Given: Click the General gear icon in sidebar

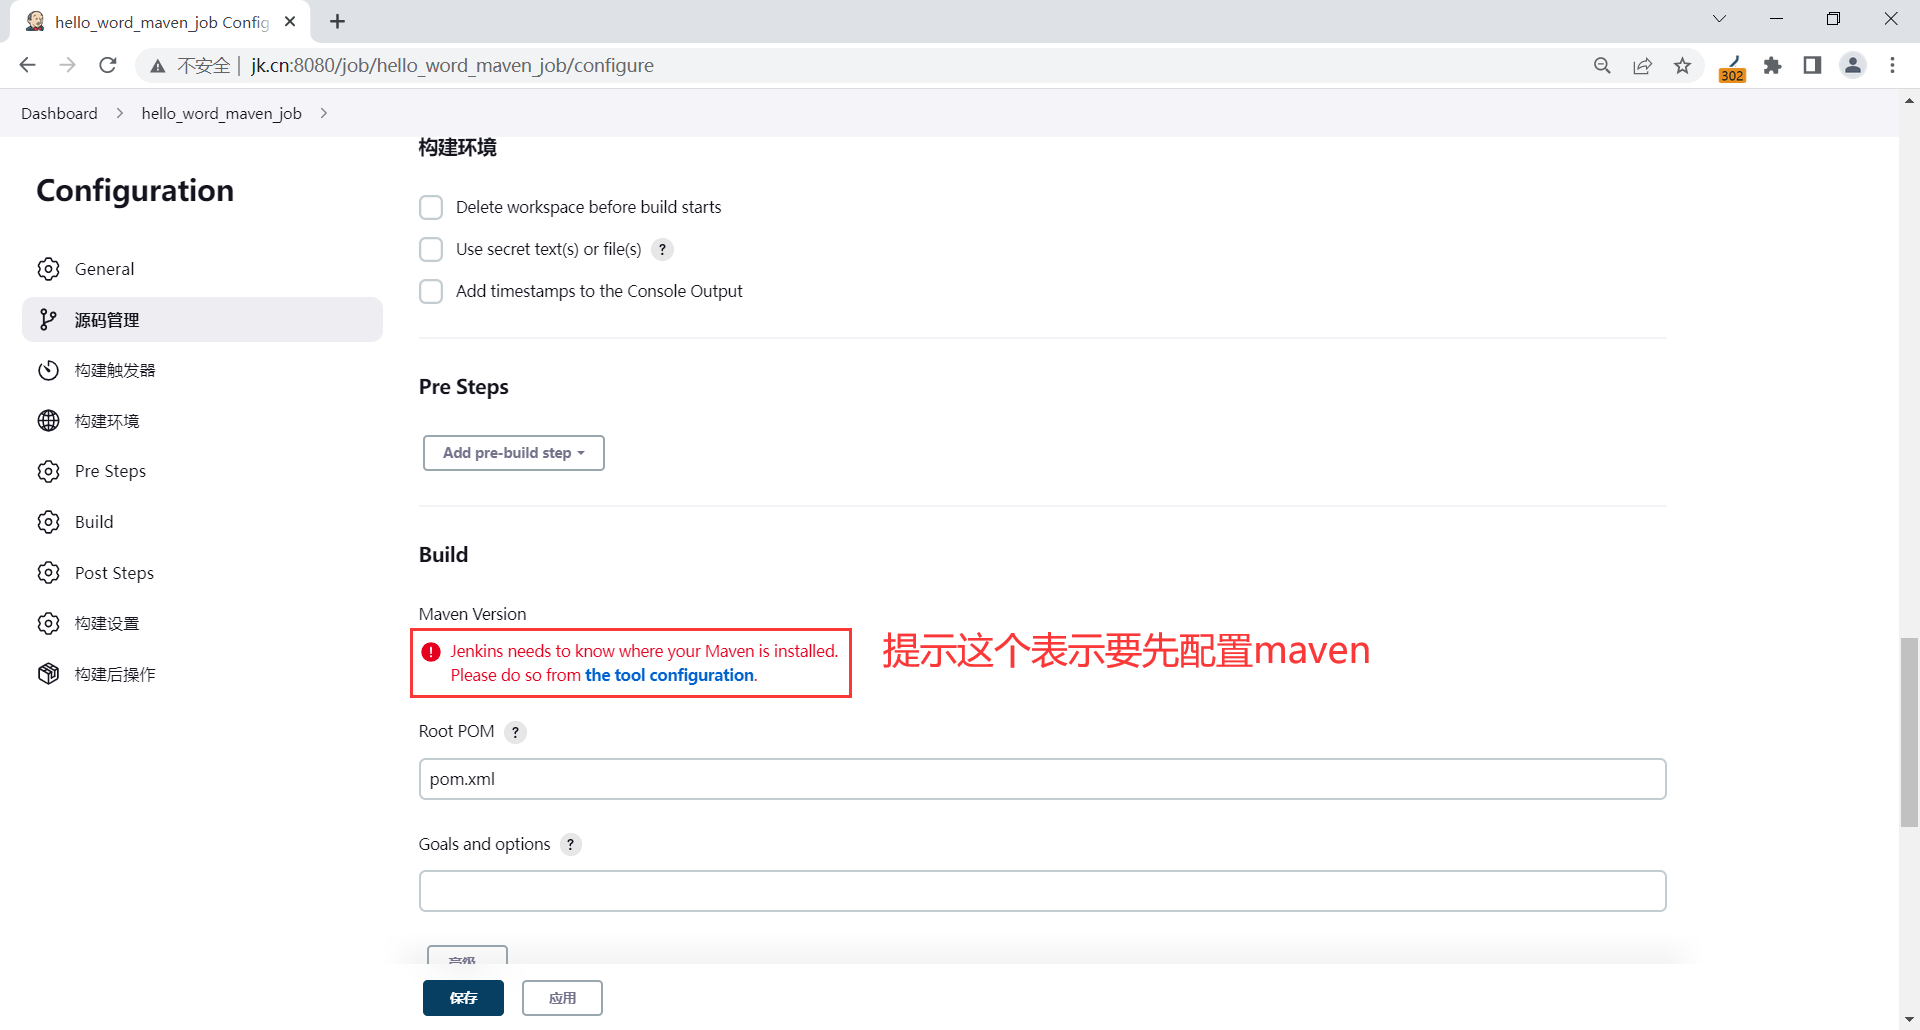Looking at the screenshot, I should 49,269.
